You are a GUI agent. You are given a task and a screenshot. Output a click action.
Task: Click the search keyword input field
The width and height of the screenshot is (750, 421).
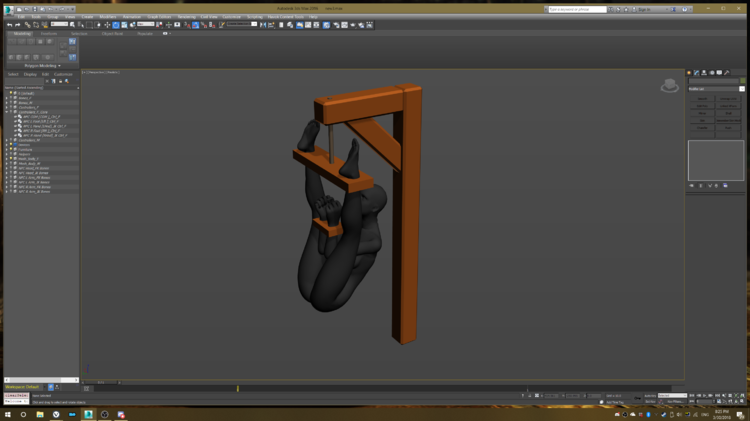coord(577,9)
